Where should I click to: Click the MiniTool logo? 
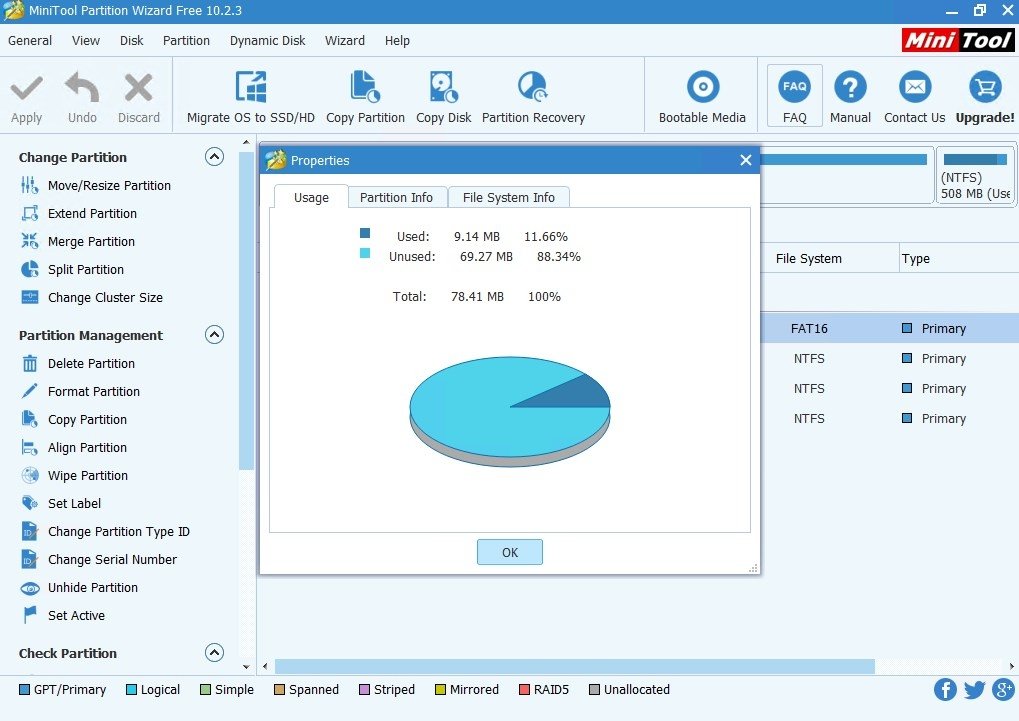959,40
